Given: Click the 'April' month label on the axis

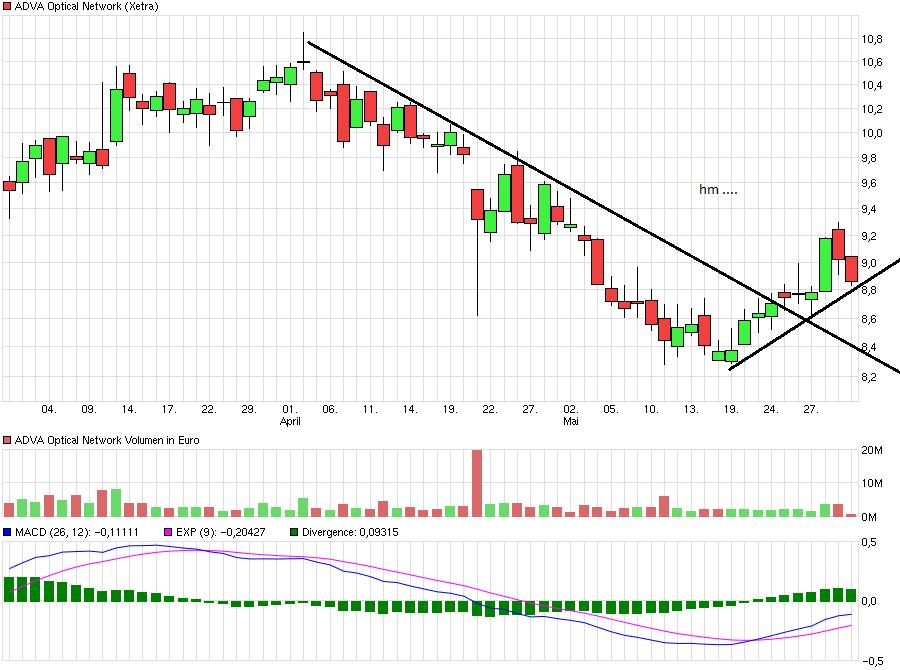Looking at the screenshot, I should coord(290,421).
